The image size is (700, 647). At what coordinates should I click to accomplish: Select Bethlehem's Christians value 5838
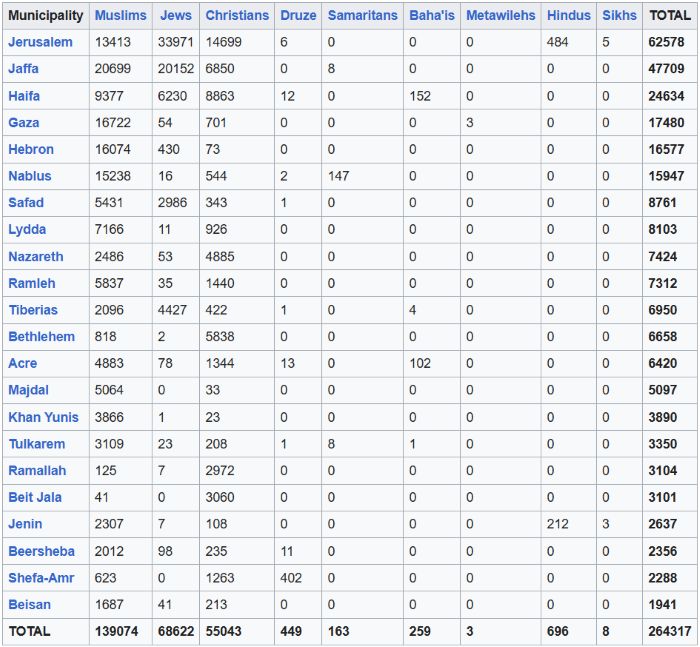220,337
